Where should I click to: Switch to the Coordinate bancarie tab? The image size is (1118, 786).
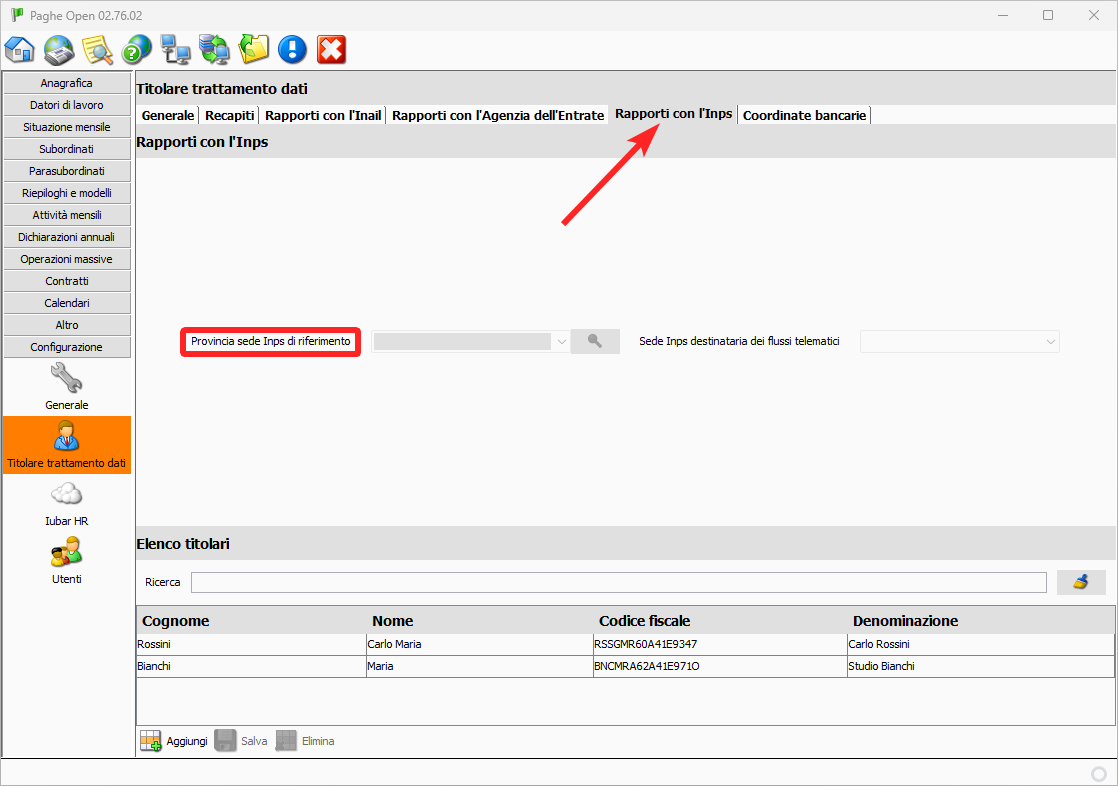click(804, 115)
